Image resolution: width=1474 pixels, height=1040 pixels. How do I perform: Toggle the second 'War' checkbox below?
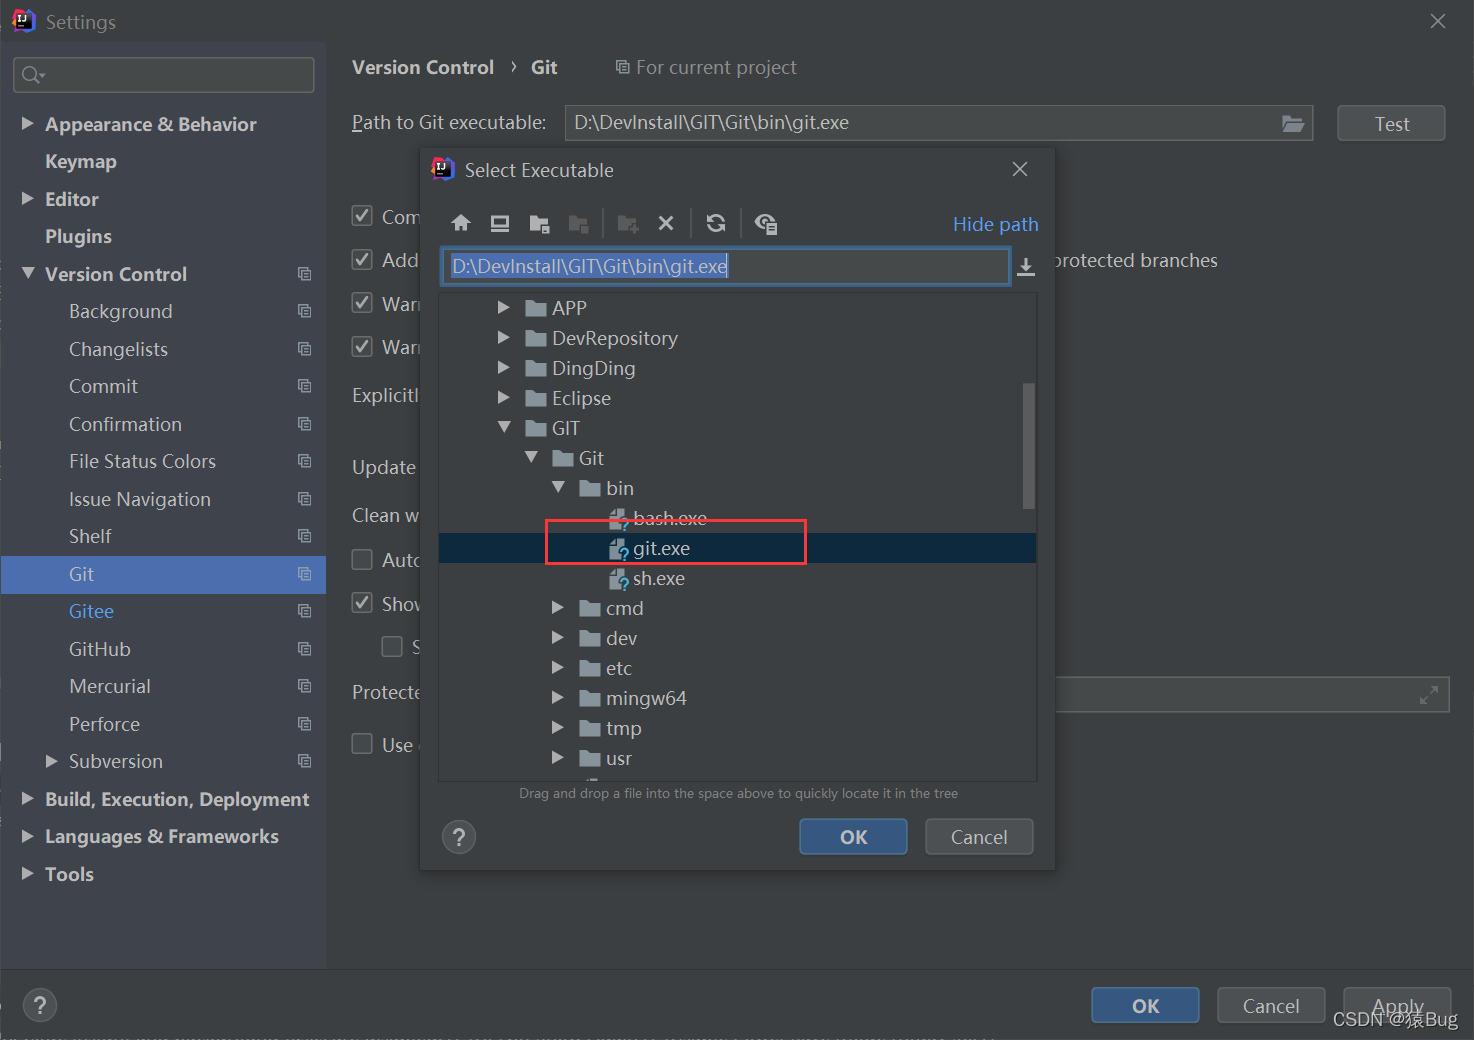point(362,347)
